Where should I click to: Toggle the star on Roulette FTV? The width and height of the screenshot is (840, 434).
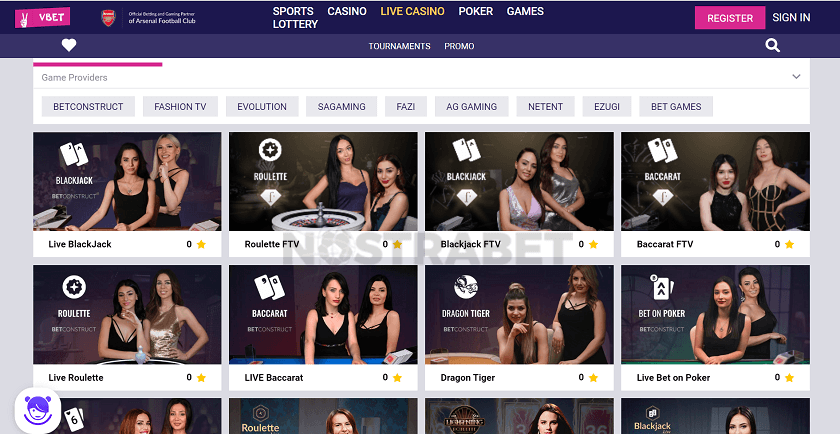(x=397, y=244)
